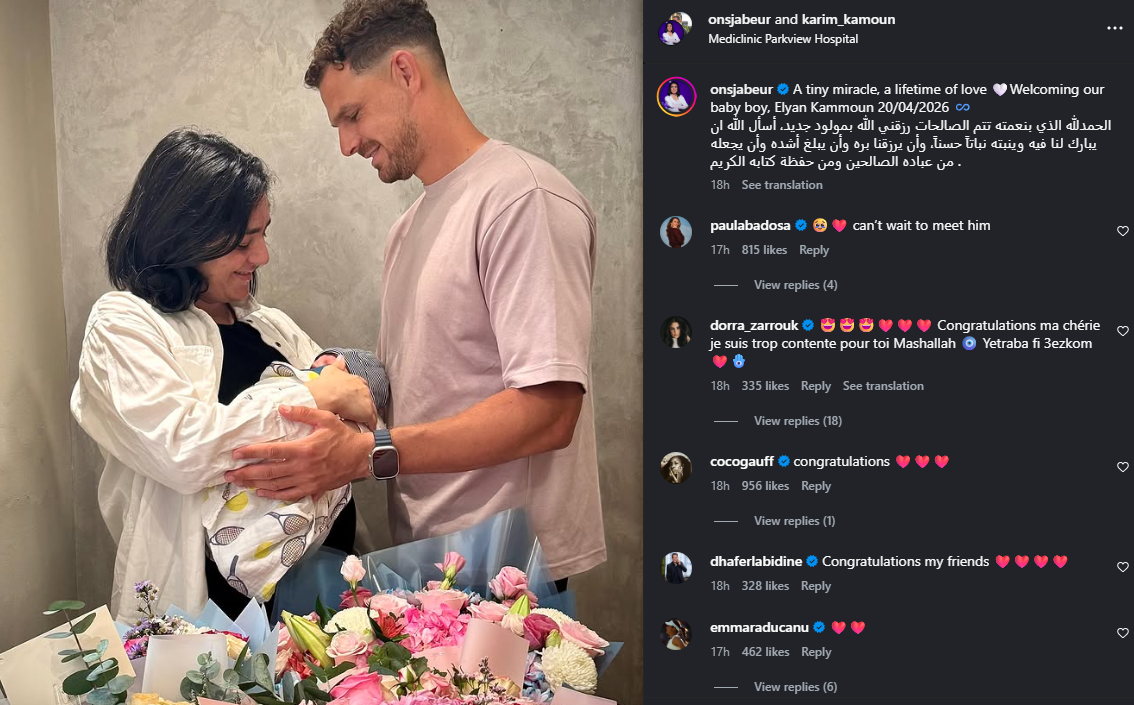Open emmaraducanu's avatar
Viewport: 1134px width, 705px height.
click(676, 634)
